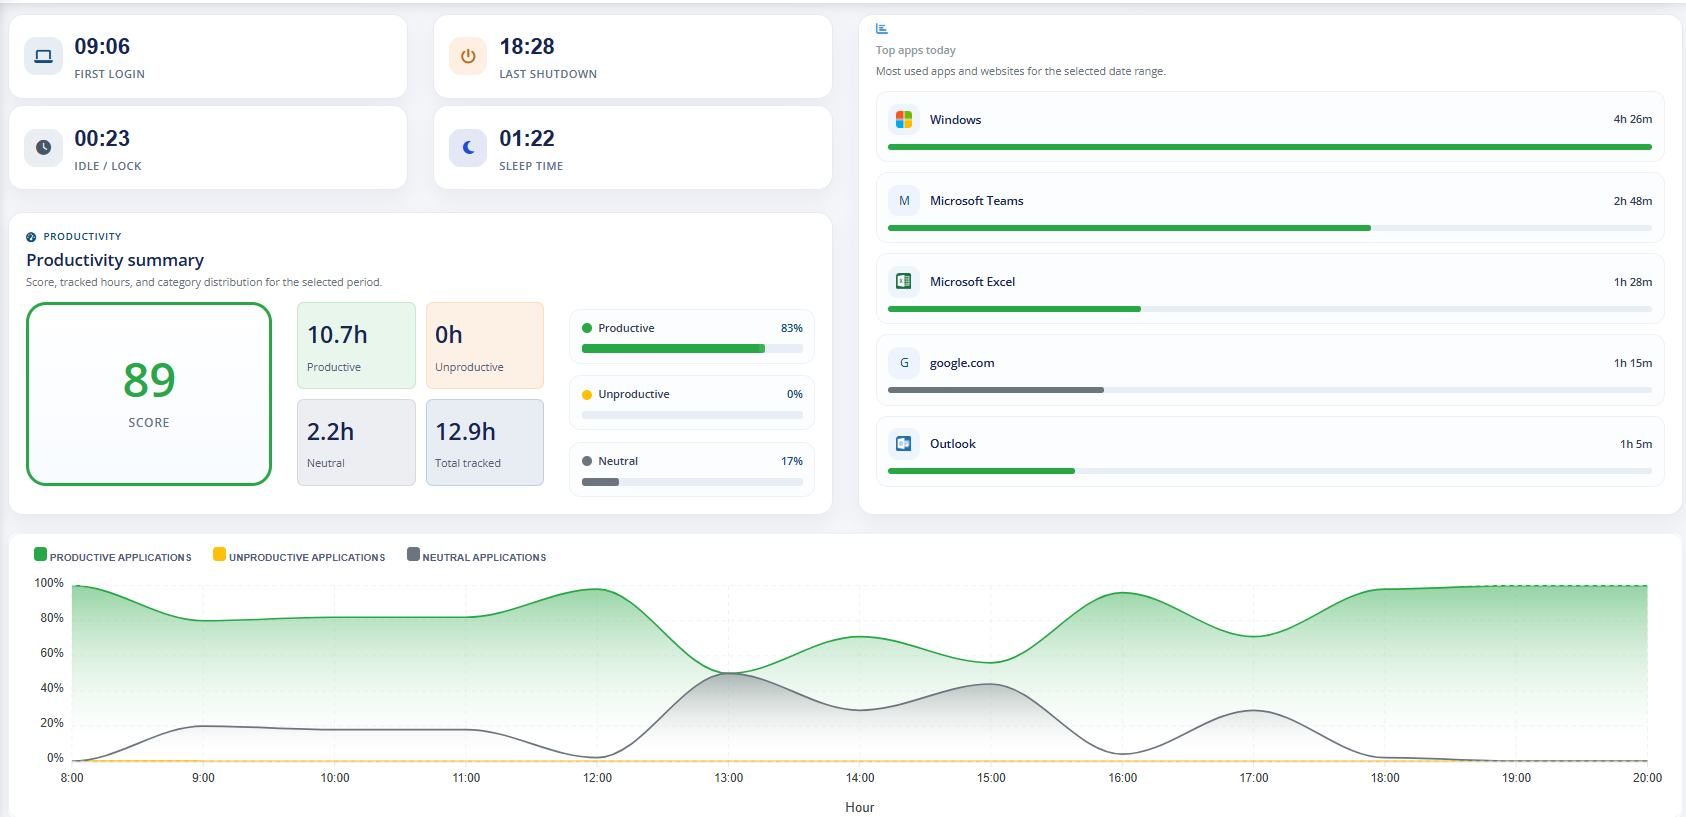
Task: Click the green dot next to Productive
Action: point(587,328)
